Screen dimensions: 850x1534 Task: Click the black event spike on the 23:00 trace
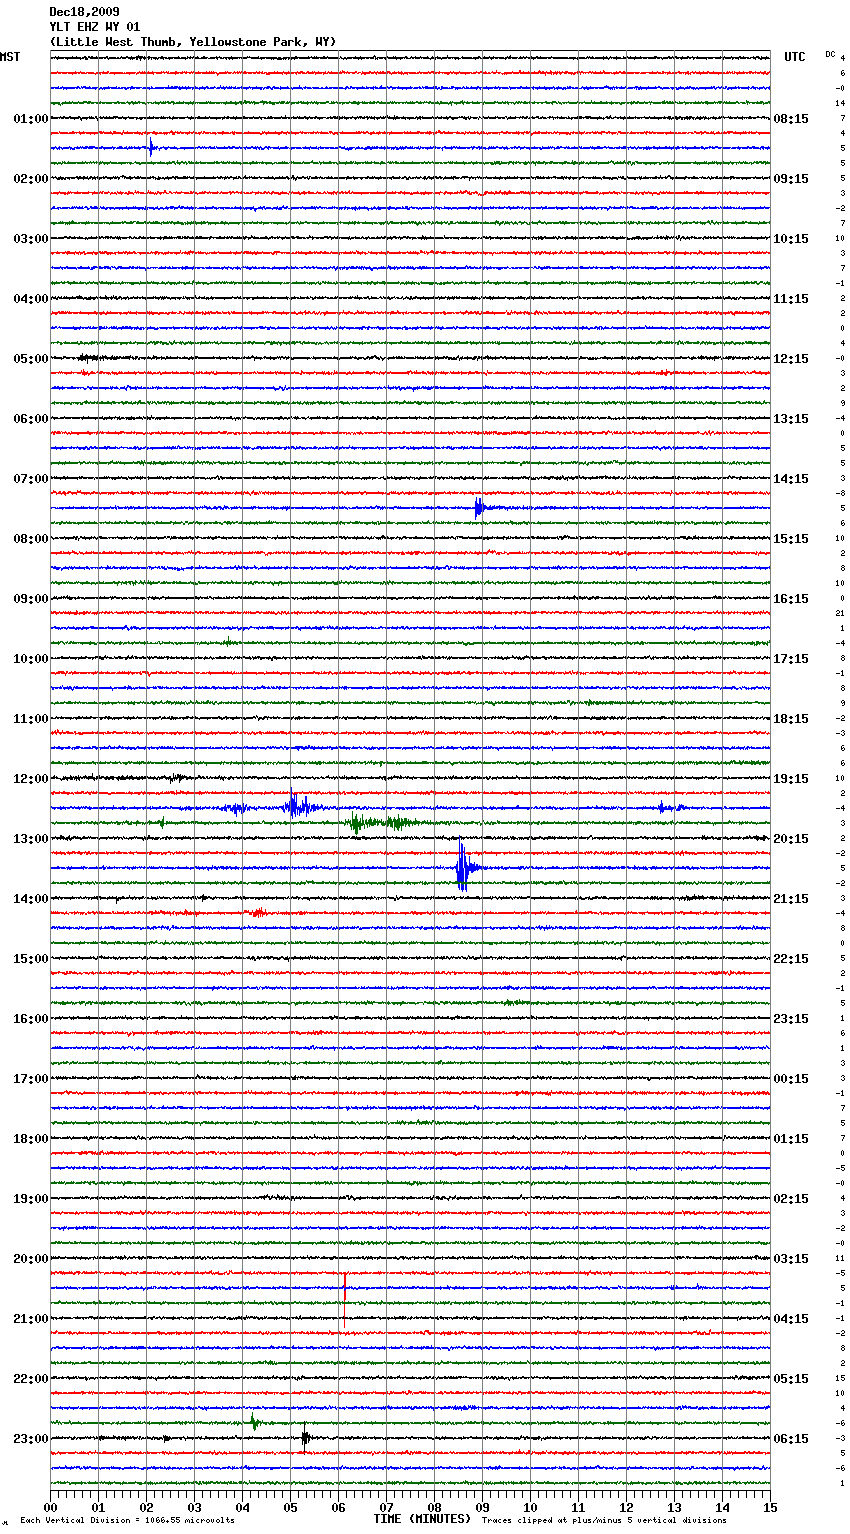(x=305, y=1438)
